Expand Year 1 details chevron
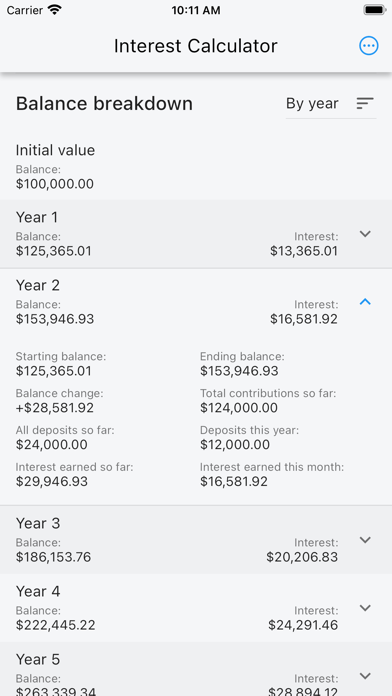This screenshot has width=392, height=696. tap(365, 234)
